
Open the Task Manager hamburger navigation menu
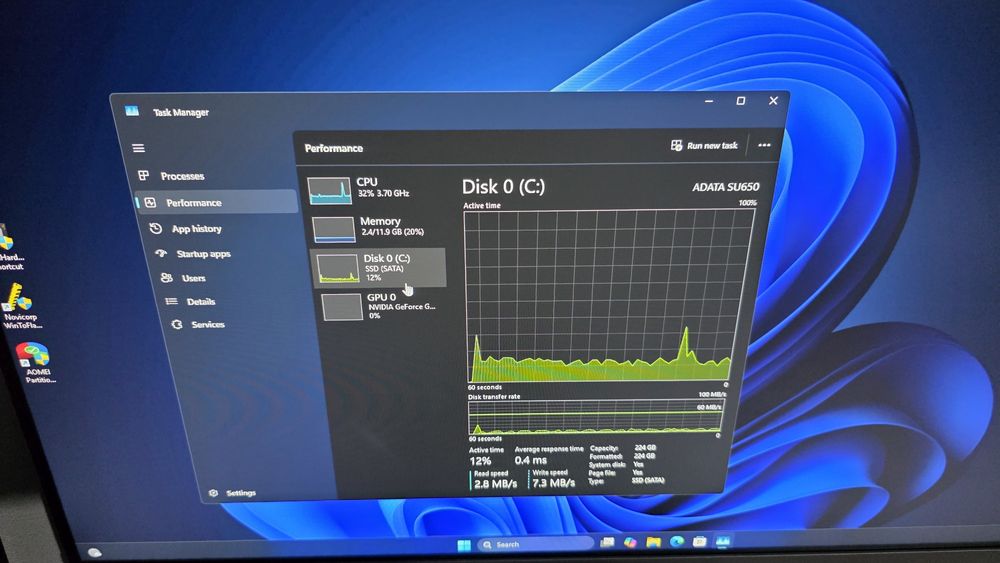coord(138,148)
